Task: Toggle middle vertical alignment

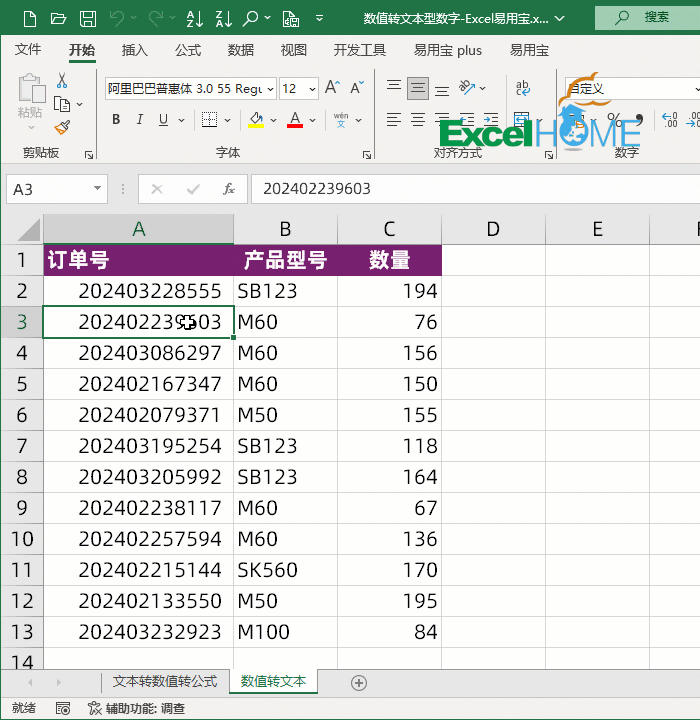Action: pyautogui.click(x=418, y=88)
